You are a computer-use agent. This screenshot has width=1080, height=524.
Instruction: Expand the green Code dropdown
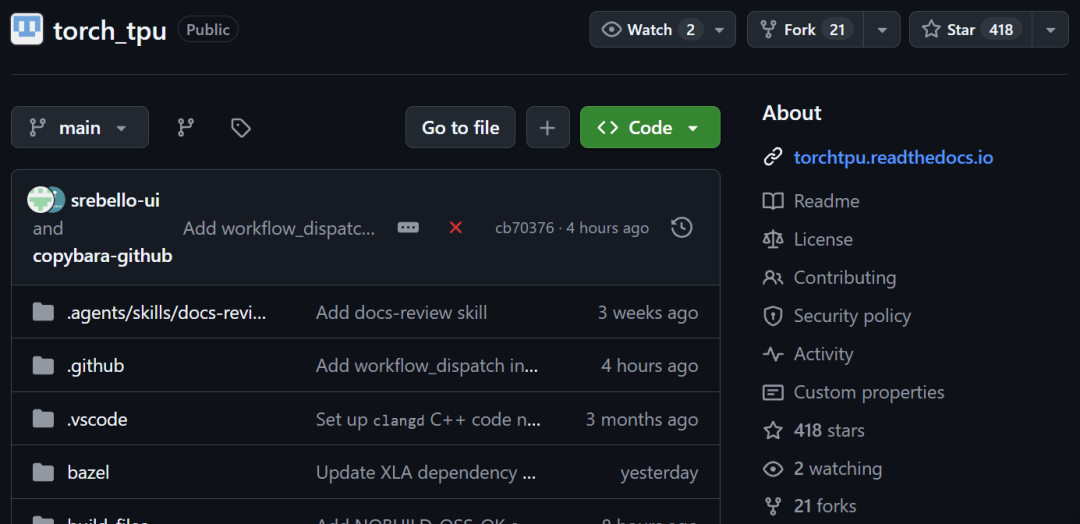tap(650, 127)
